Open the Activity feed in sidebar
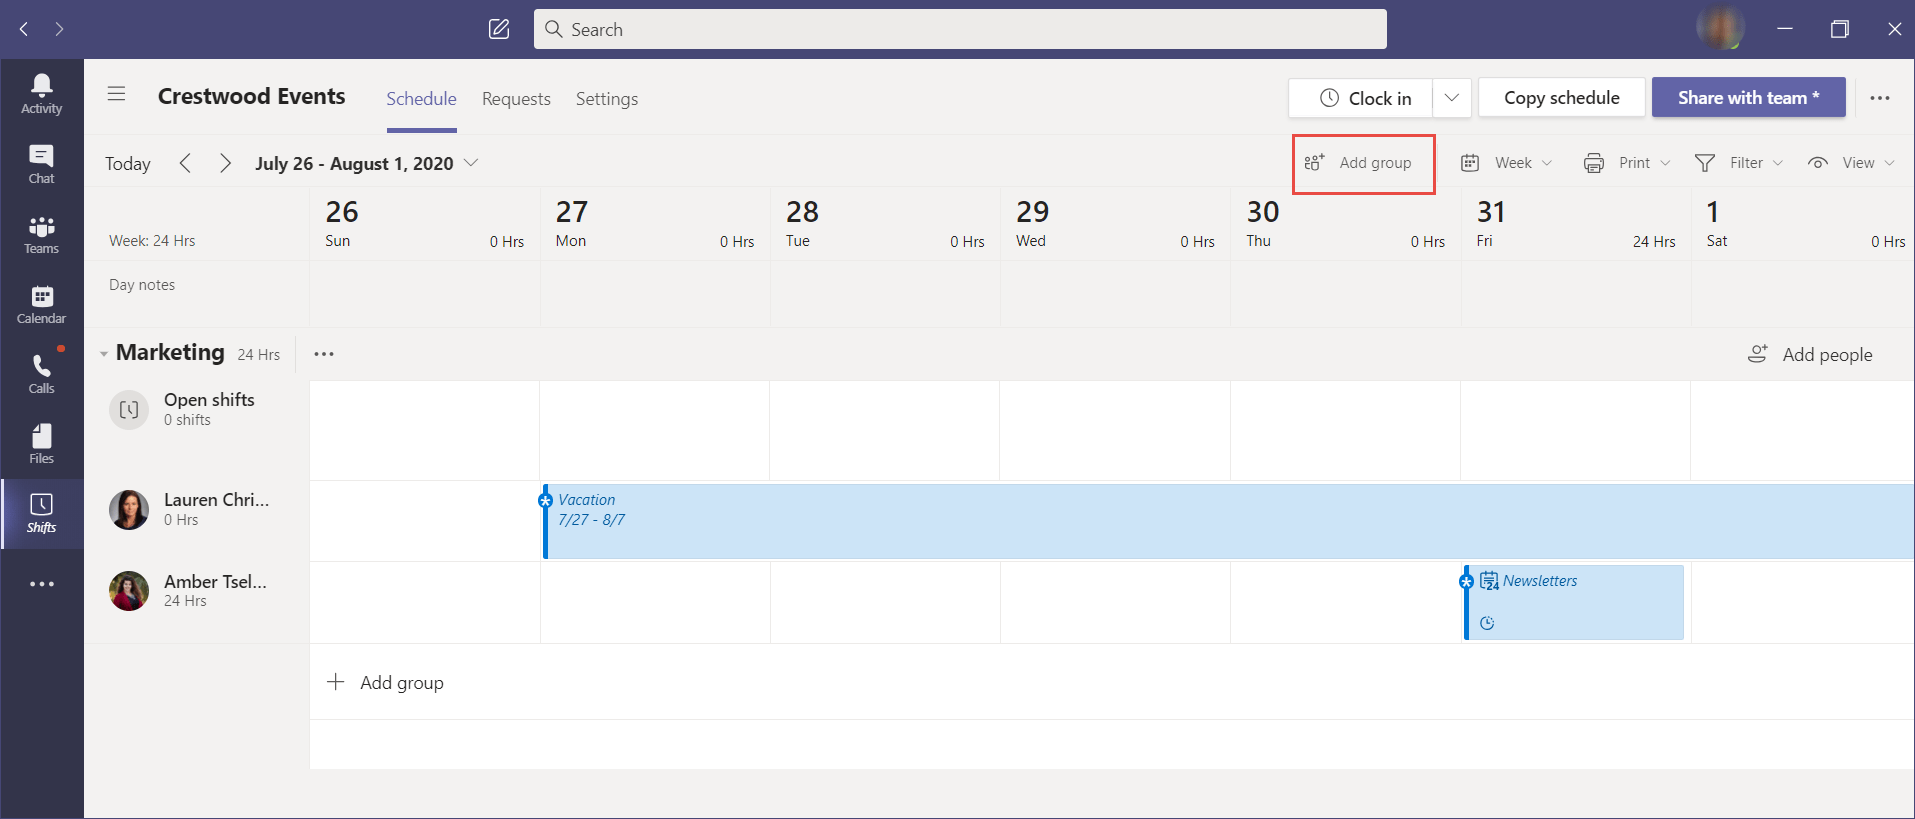Screen dimensions: 1915x819 pyautogui.click(x=42, y=94)
